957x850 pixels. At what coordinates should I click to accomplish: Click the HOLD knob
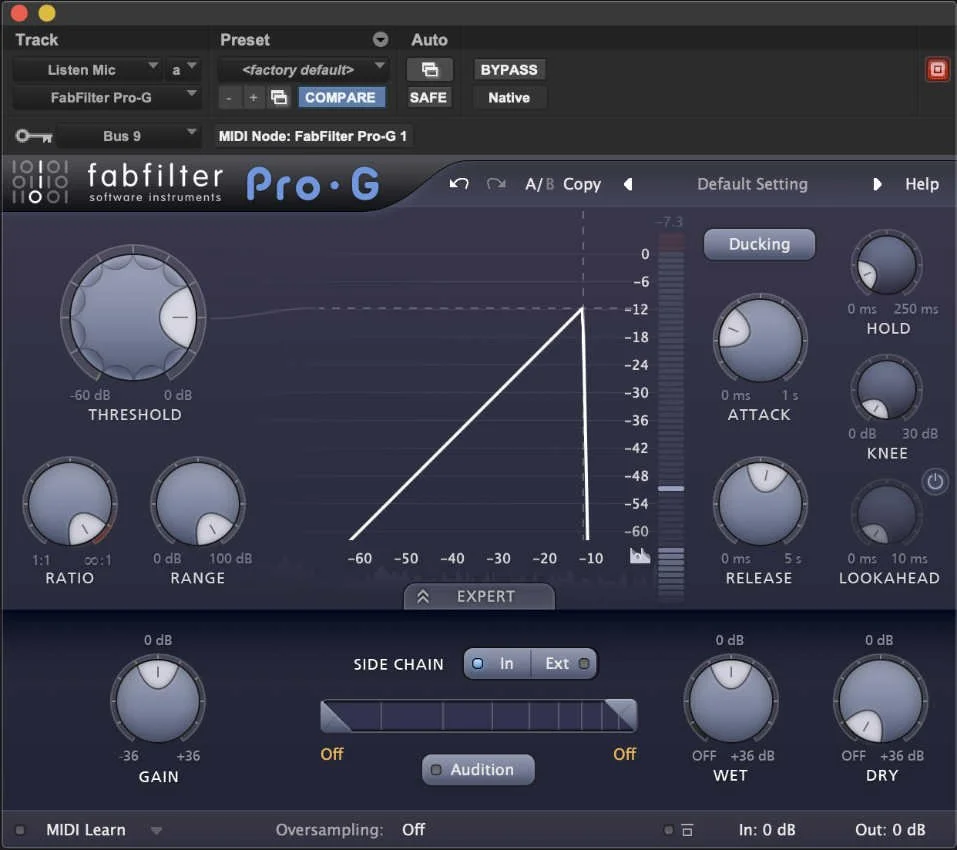pyautogui.click(x=886, y=265)
